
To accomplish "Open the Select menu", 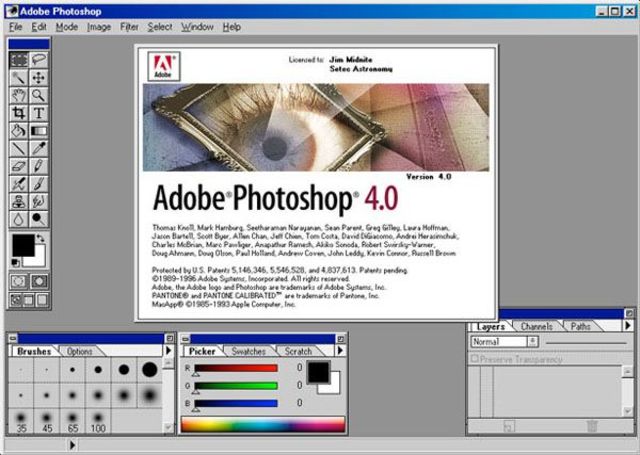I will point(160,27).
